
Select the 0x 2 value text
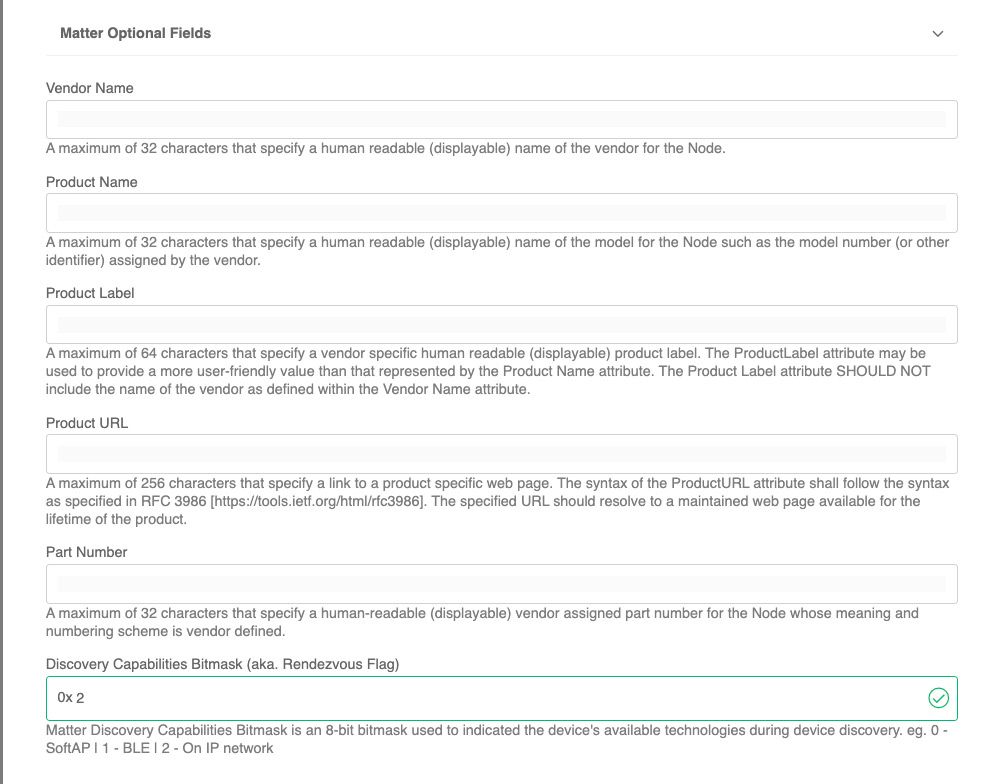point(68,698)
